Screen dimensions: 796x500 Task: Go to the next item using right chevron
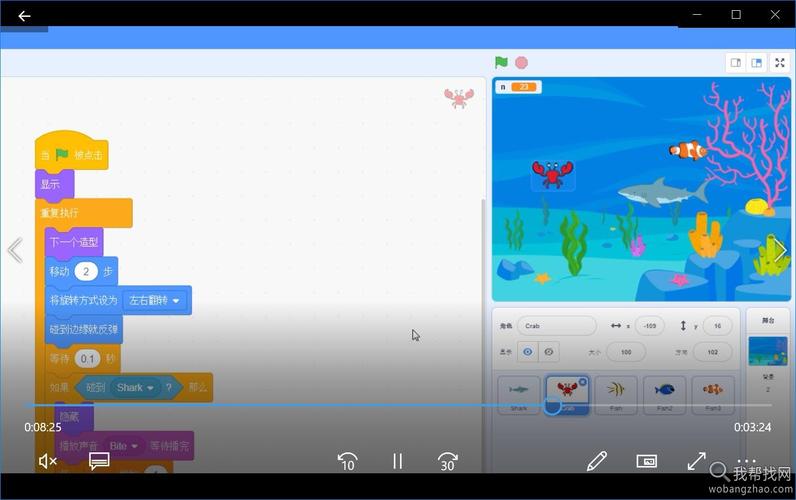pos(780,250)
